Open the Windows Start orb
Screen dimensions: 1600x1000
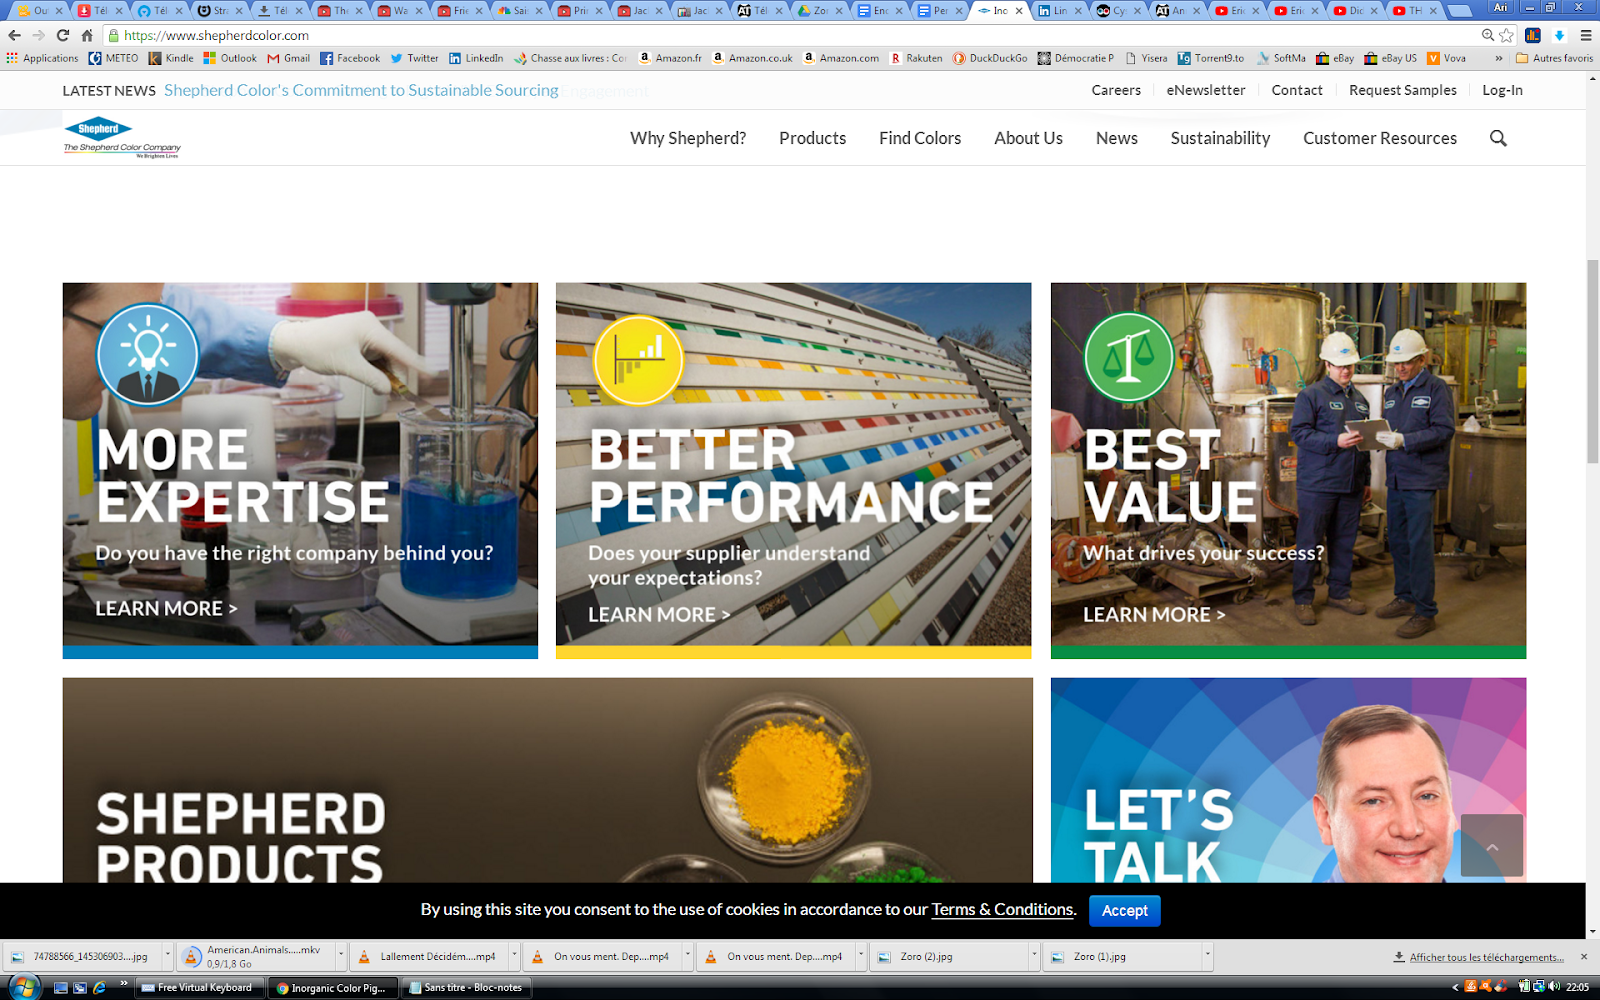(22, 987)
